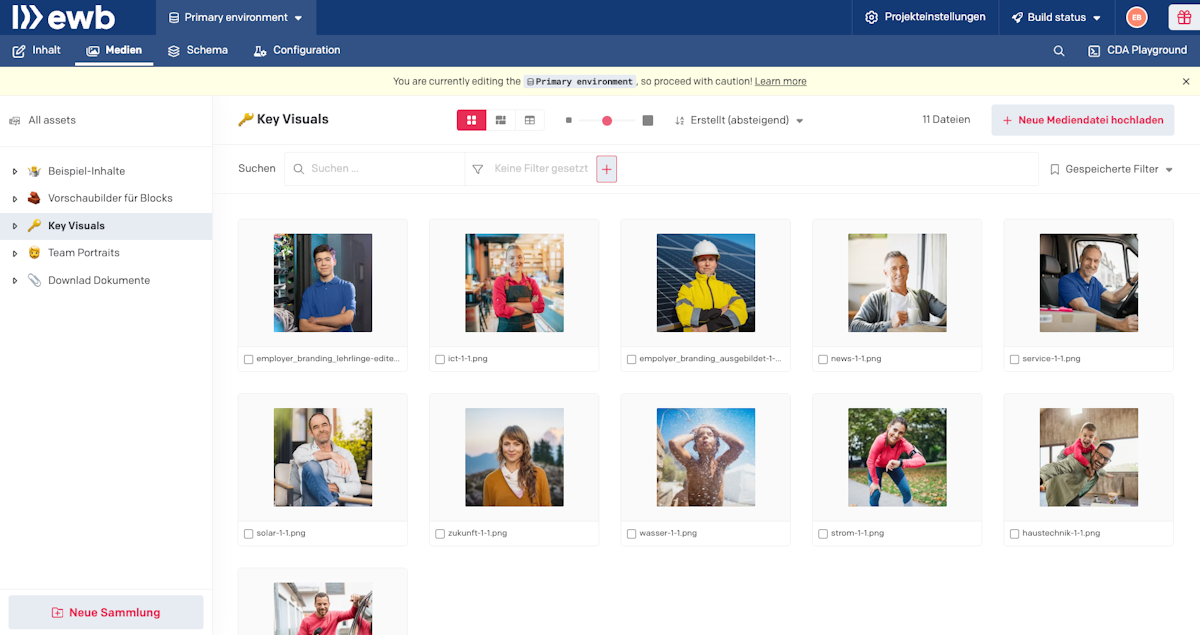1200x635 pixels.
Task: Open the Build status dropdown
Action: [1056, 17]
